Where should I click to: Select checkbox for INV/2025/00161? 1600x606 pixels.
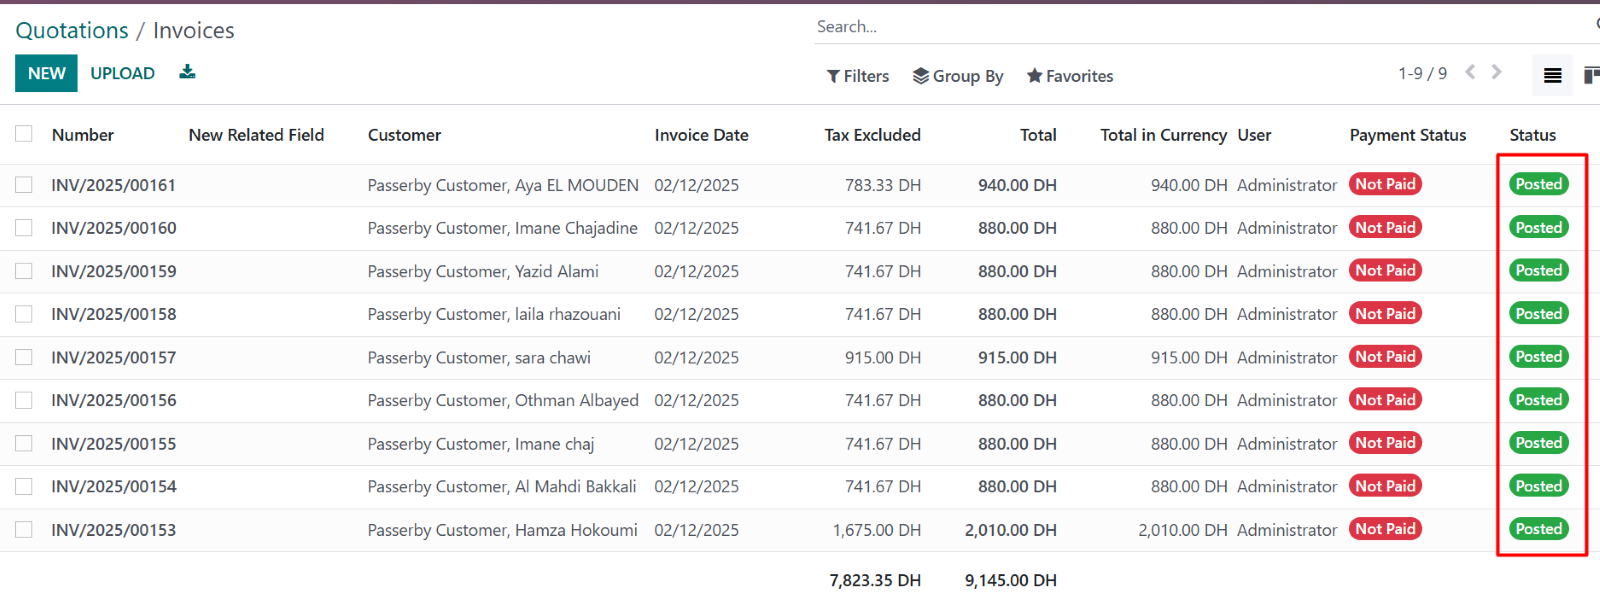[24, 185]
